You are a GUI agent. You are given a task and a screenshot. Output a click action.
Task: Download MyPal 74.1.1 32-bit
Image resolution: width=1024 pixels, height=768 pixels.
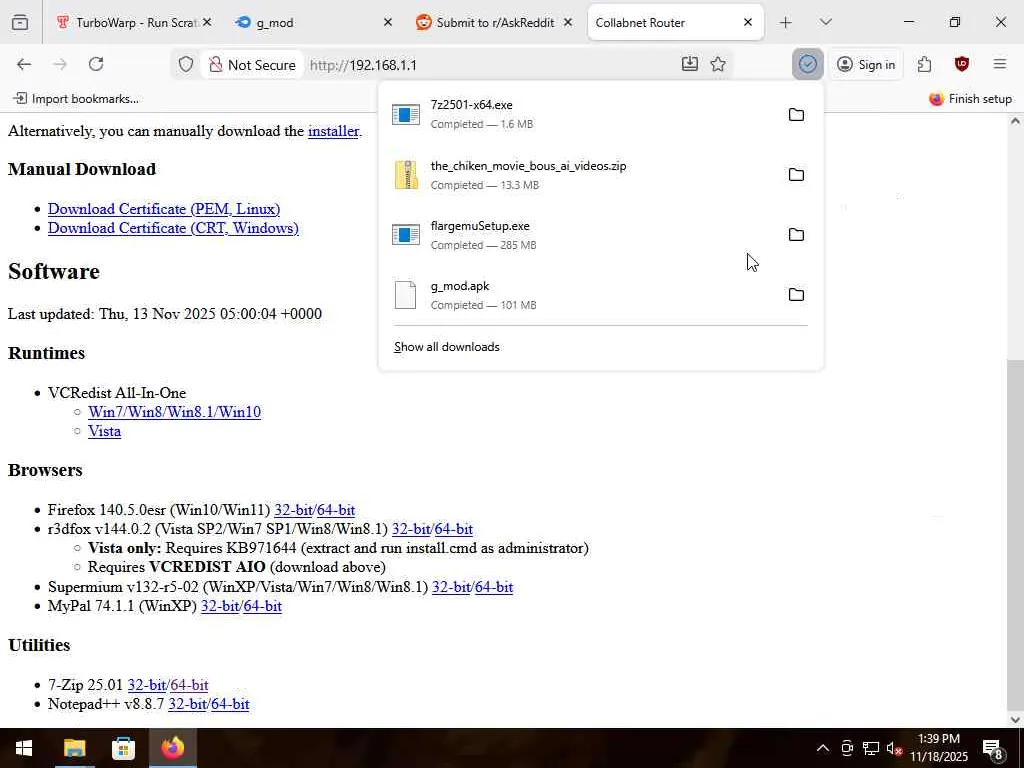(x=220, y=606)
